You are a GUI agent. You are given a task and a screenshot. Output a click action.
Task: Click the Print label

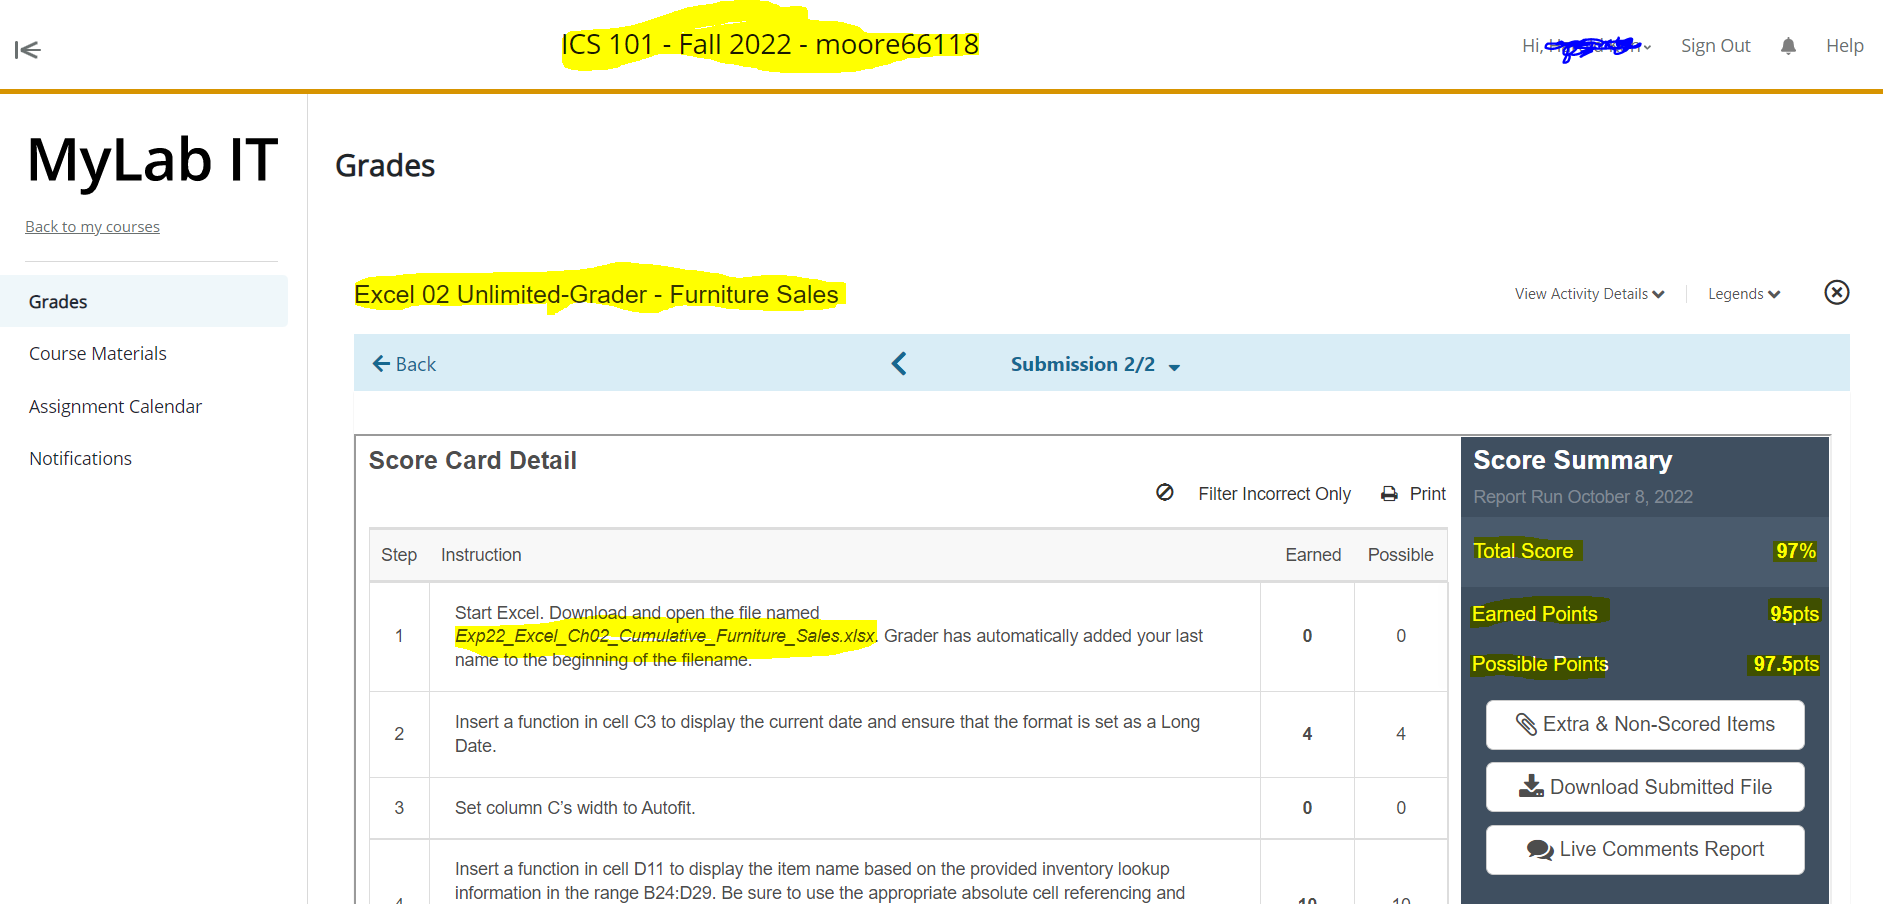[x=1427, y=494]
